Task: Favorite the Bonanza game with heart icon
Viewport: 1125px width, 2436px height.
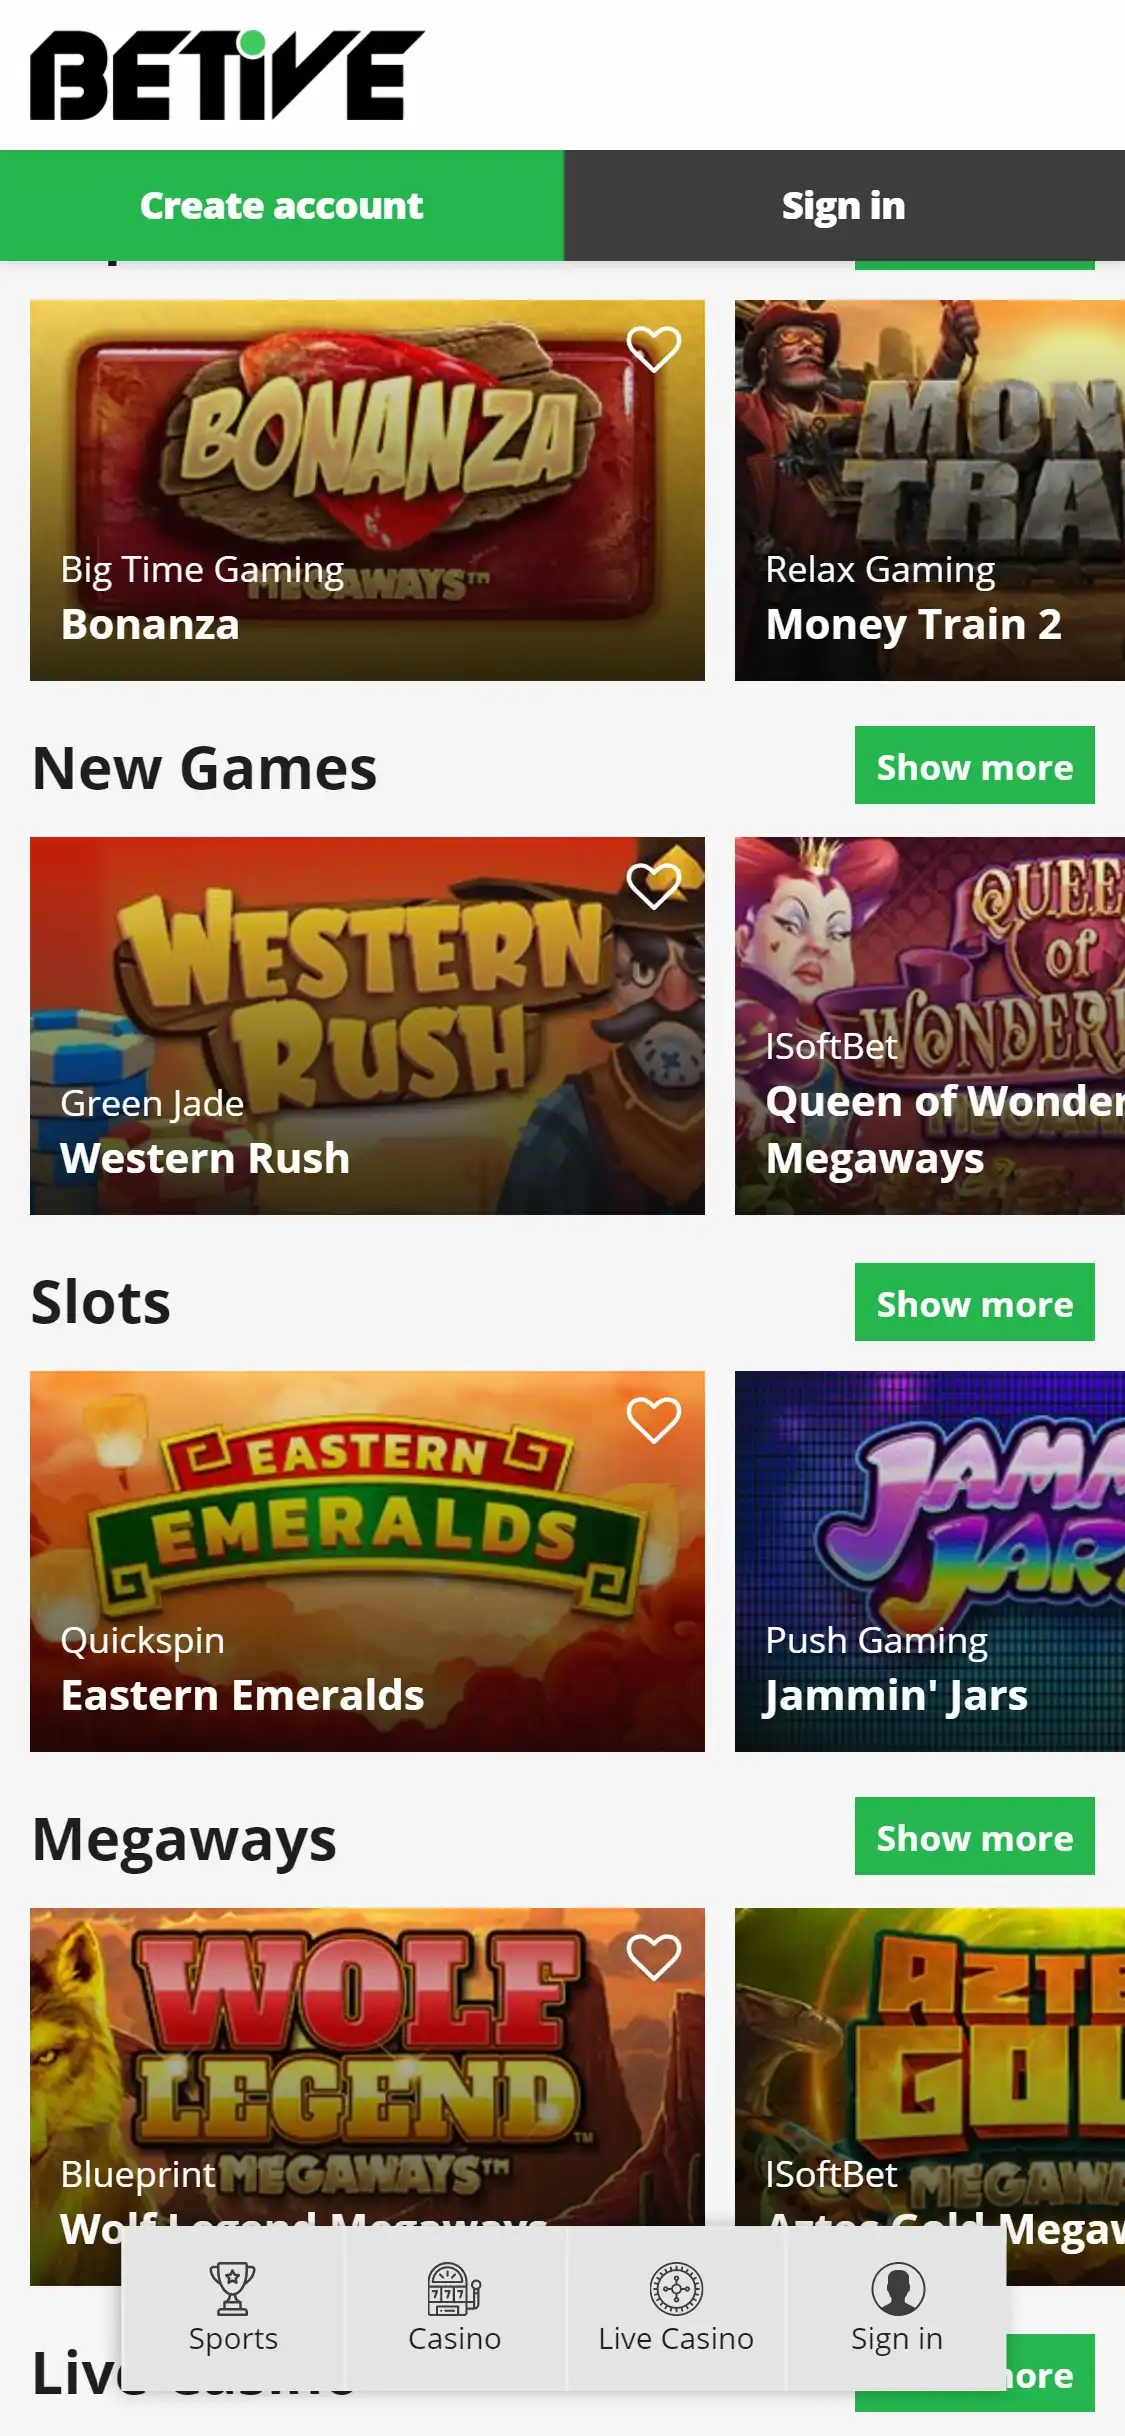Action: (654, 349)
